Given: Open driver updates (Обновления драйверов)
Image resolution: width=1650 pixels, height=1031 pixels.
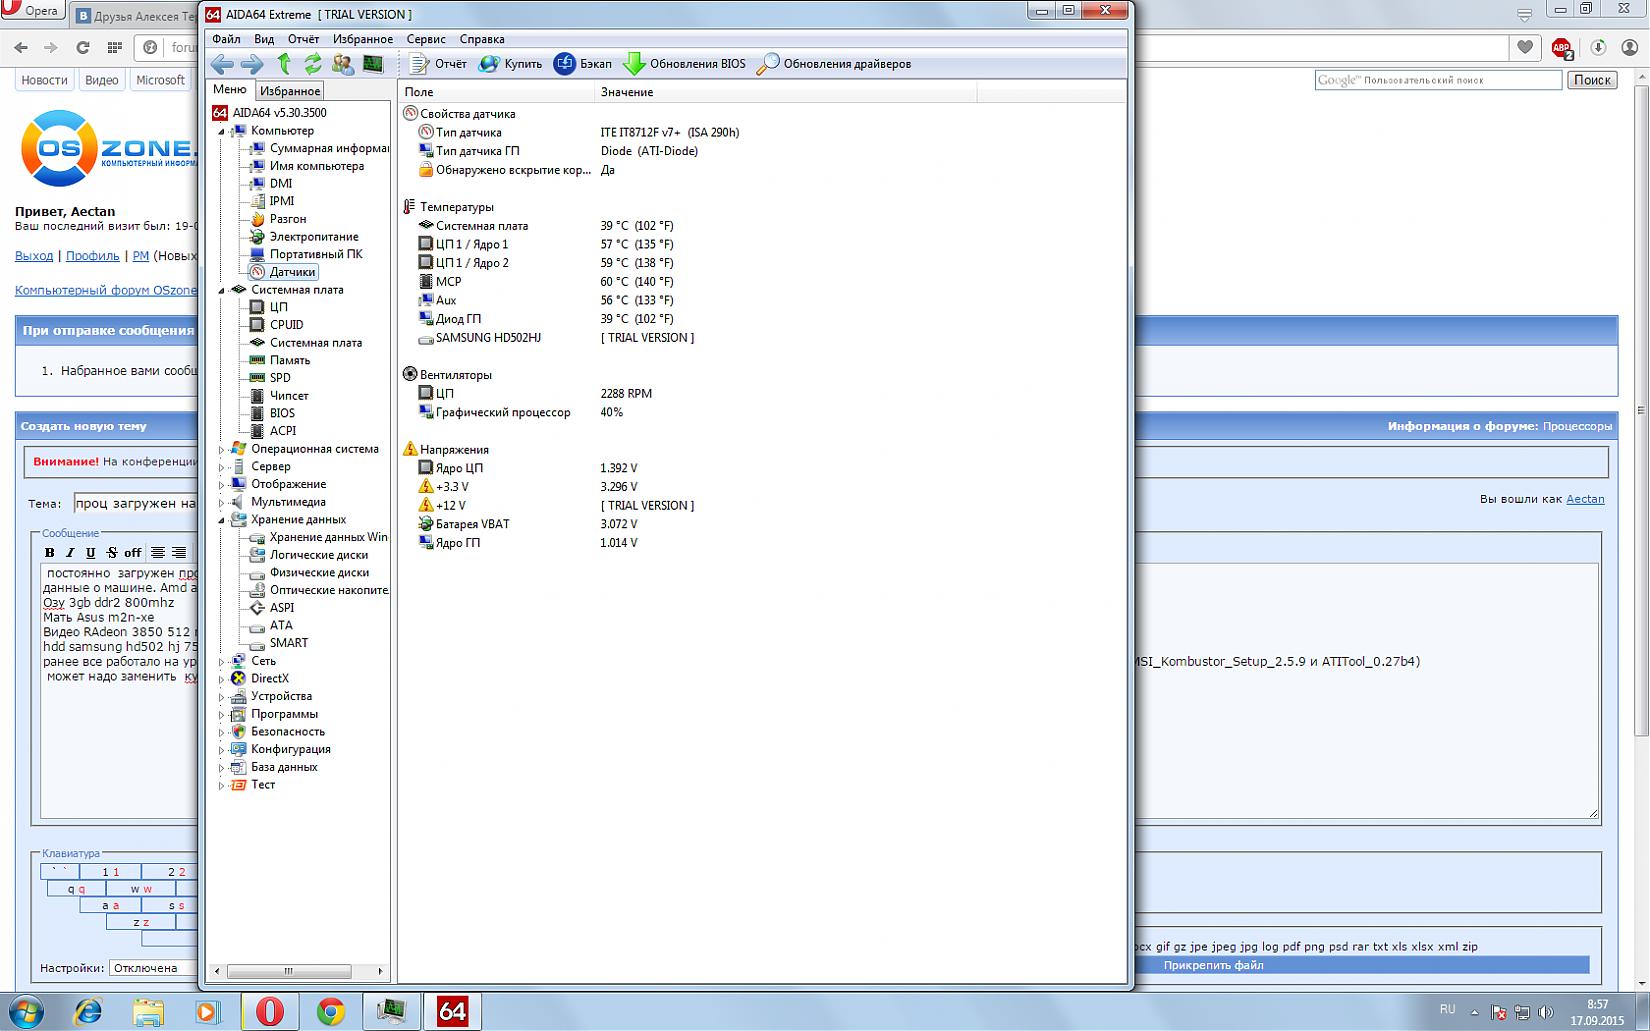Looking at the screenshot, I should (x=834, y=64).
